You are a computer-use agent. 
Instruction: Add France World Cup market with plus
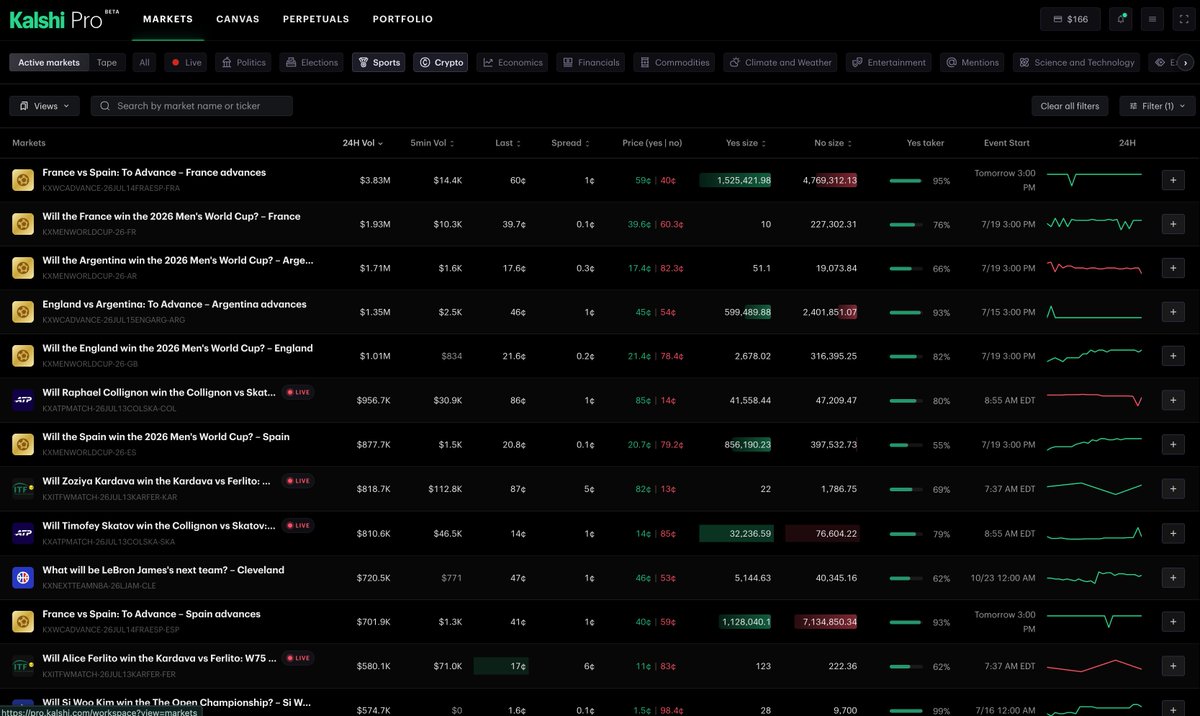(1172, 224)
